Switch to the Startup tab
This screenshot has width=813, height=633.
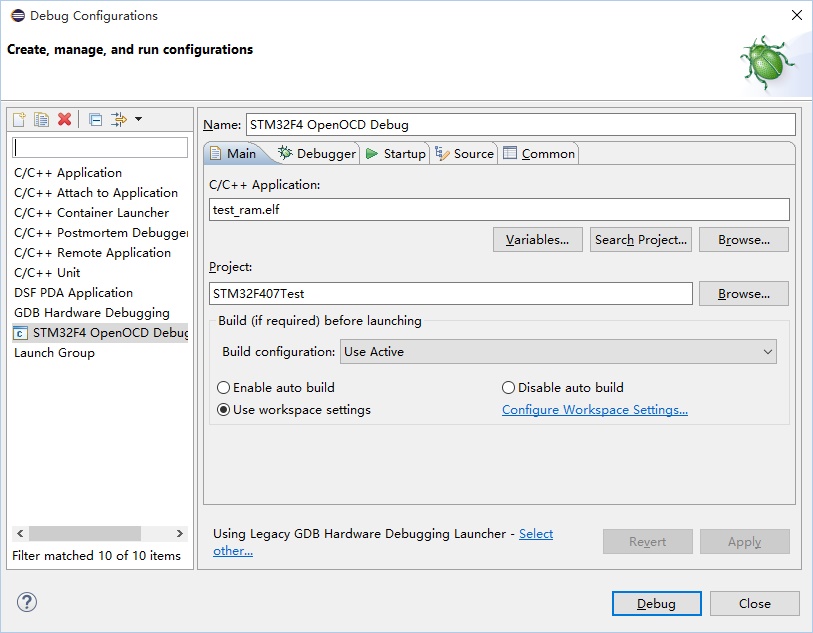(x=395, y=154)
